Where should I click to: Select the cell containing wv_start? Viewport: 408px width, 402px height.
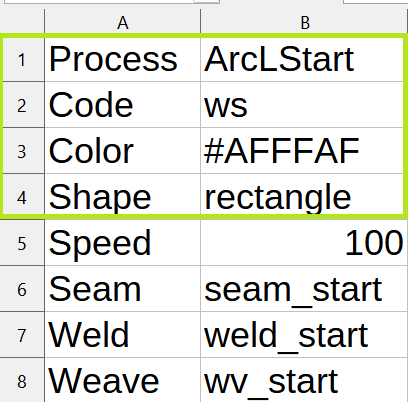(304, 380)
